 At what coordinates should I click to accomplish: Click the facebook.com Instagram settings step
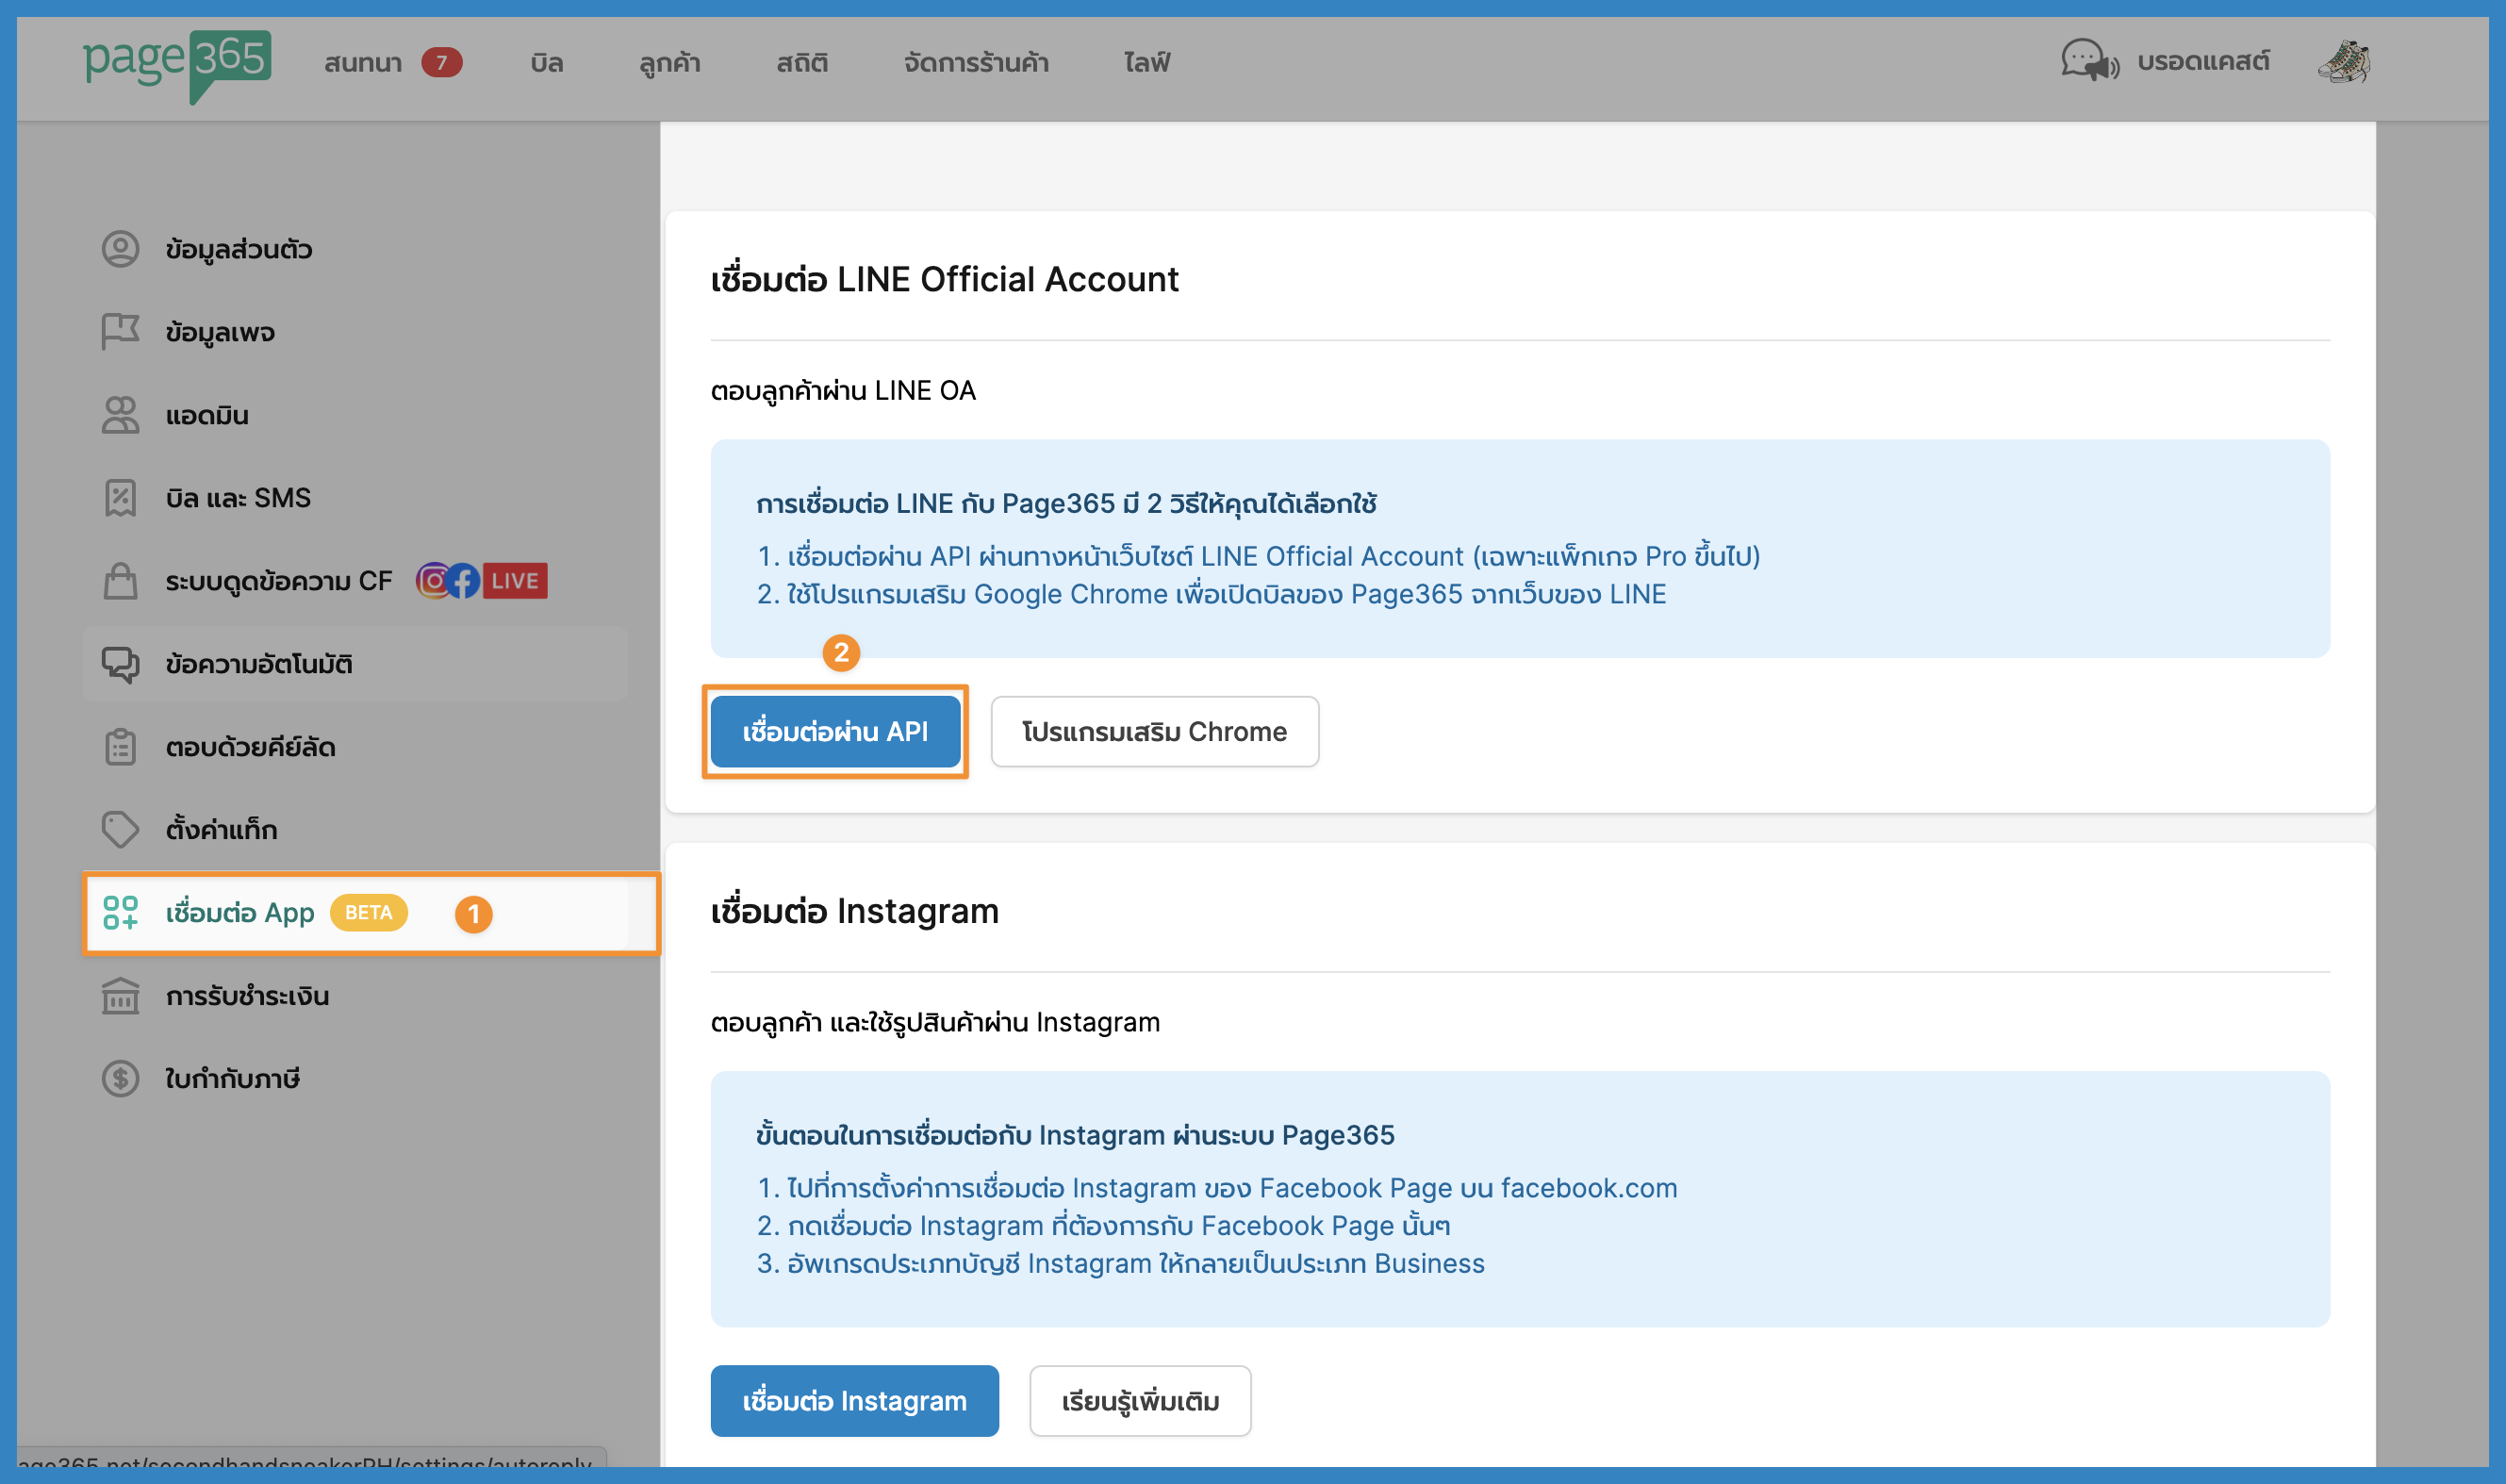tap(1217, 1188)
